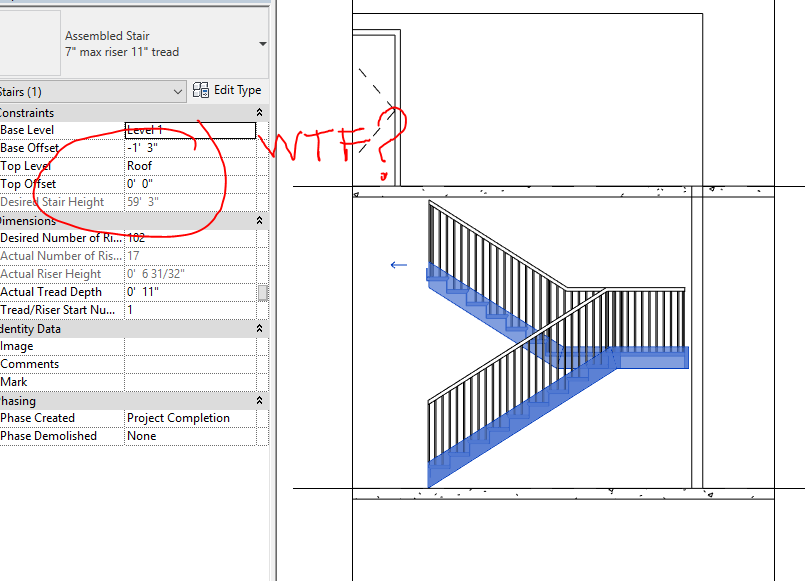Open the Stairs (1) element filter dropdown
This screenshot has height=581, width=805.
click(x=177, y=90)
